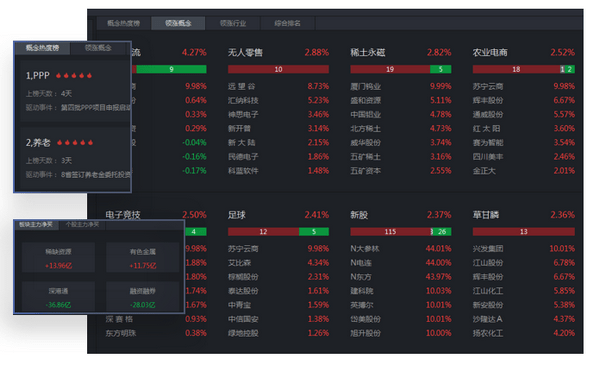Select the 1,PPP hot concept entry
This screenshot has width=600, height=372.
pyautogui.click(x=73, y=91)
